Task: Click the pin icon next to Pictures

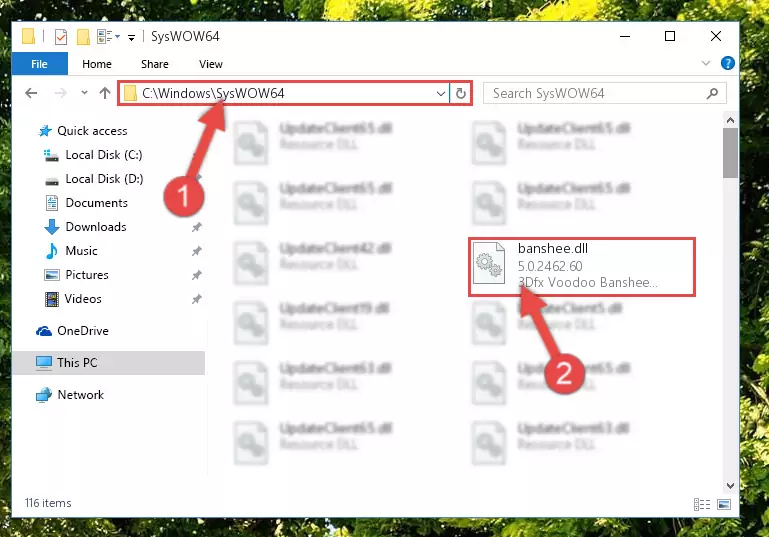Action: point(197,275)
